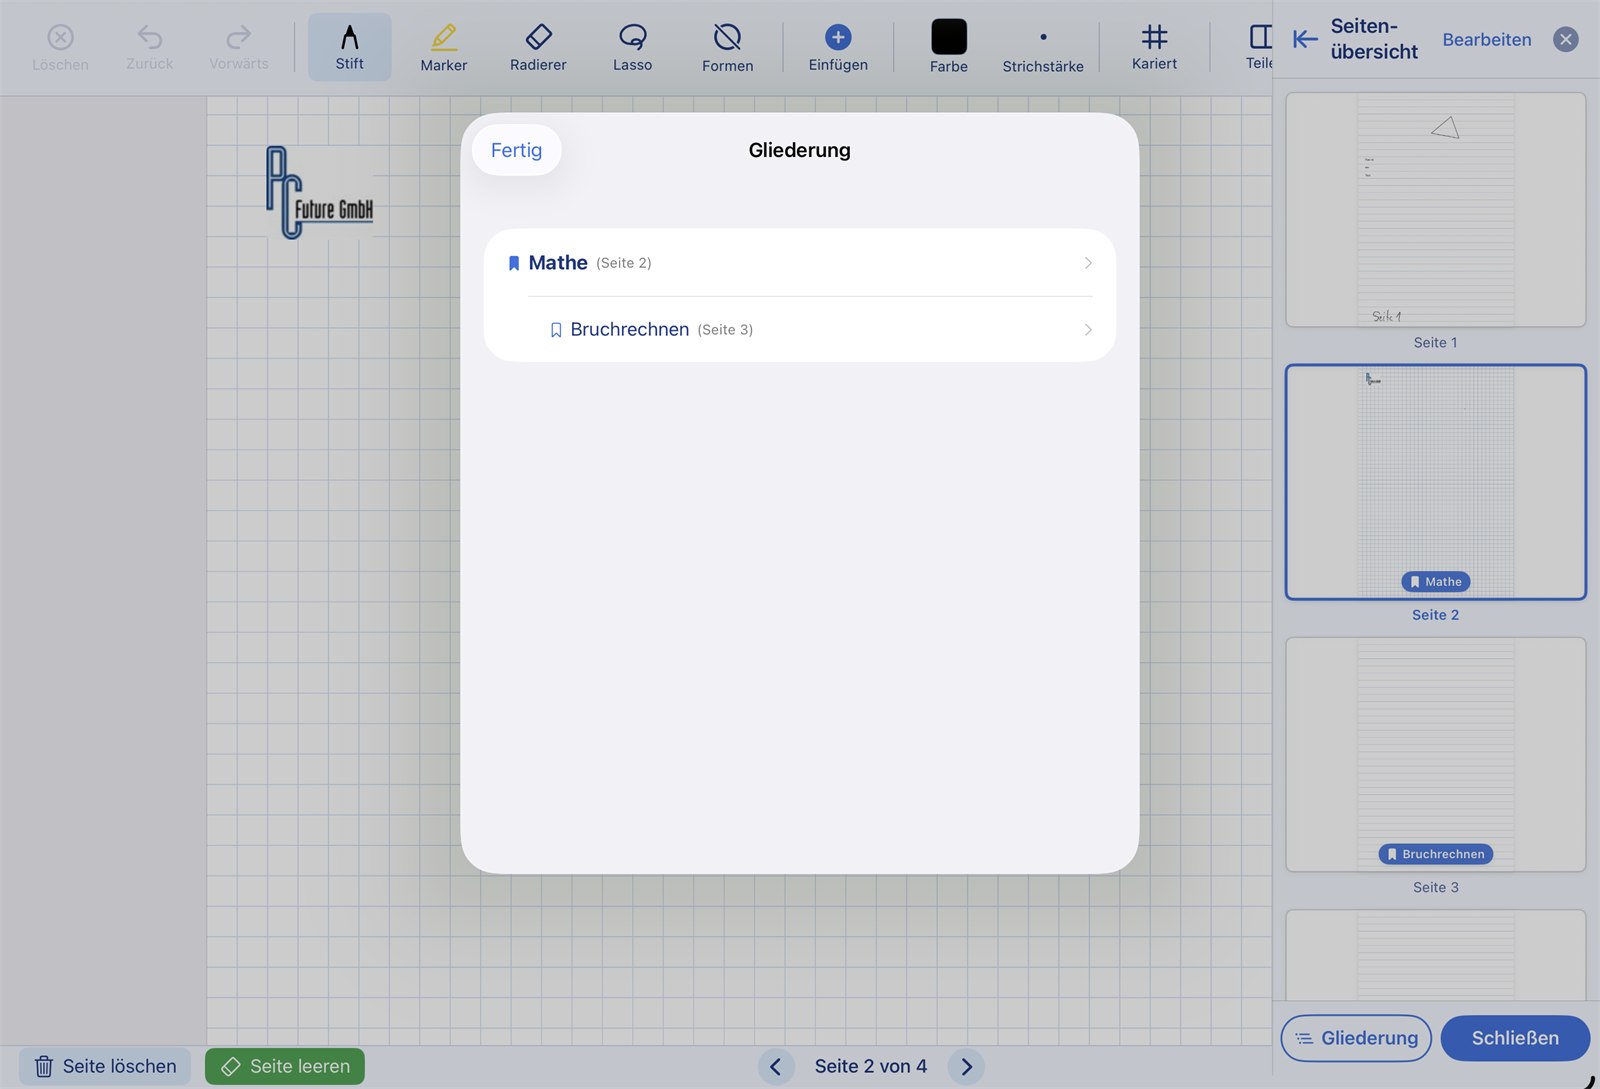Undo with the Zurück arrow
The image size is (1600, 1089).
coord(149,48)
